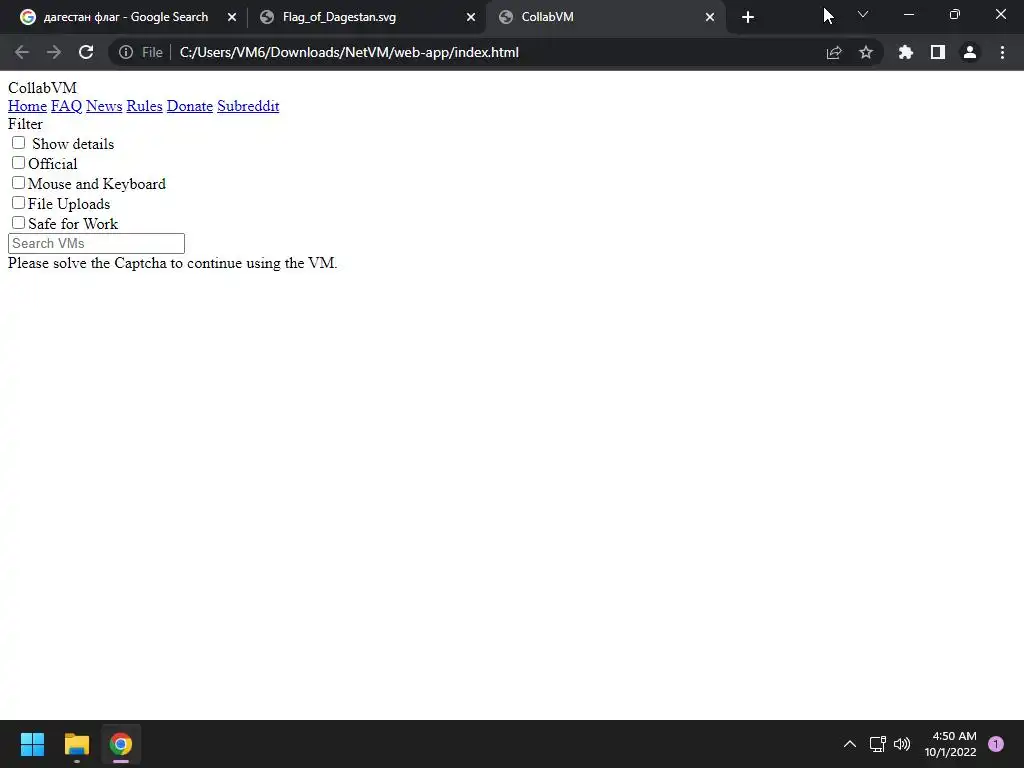Enable the Show details checkbox
This screenshot has height=768, width=1024.
coord(18,142)
